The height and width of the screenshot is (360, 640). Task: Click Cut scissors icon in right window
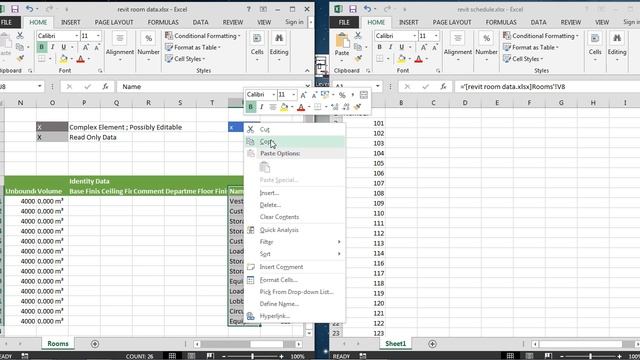click(x=358, y=36)
